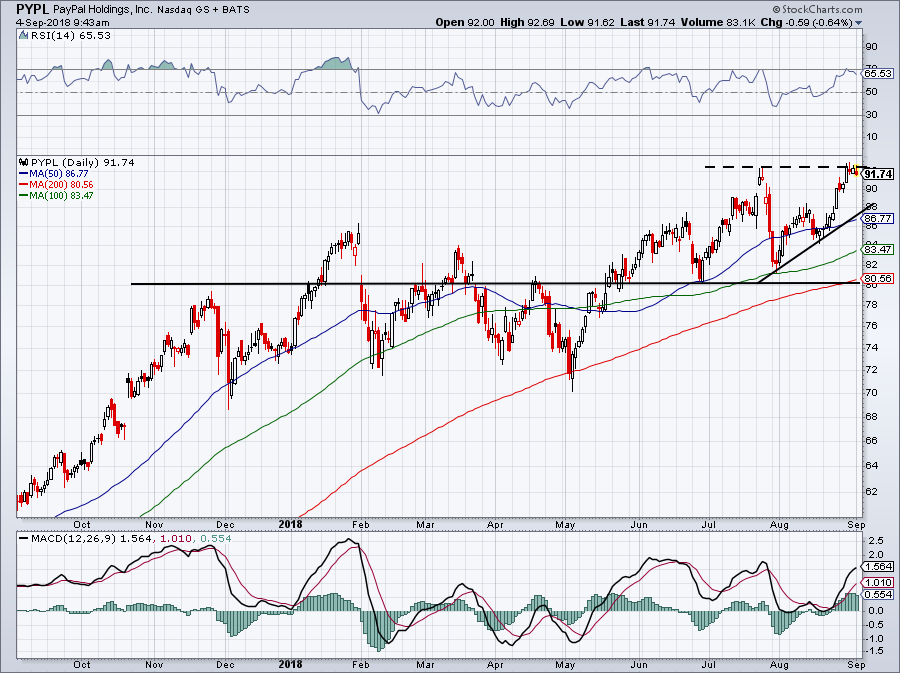Viewport: 900px width, 673px height.
Task: Click the MA(50) 86.77 legend entry
Action: (x=59, y=173)
